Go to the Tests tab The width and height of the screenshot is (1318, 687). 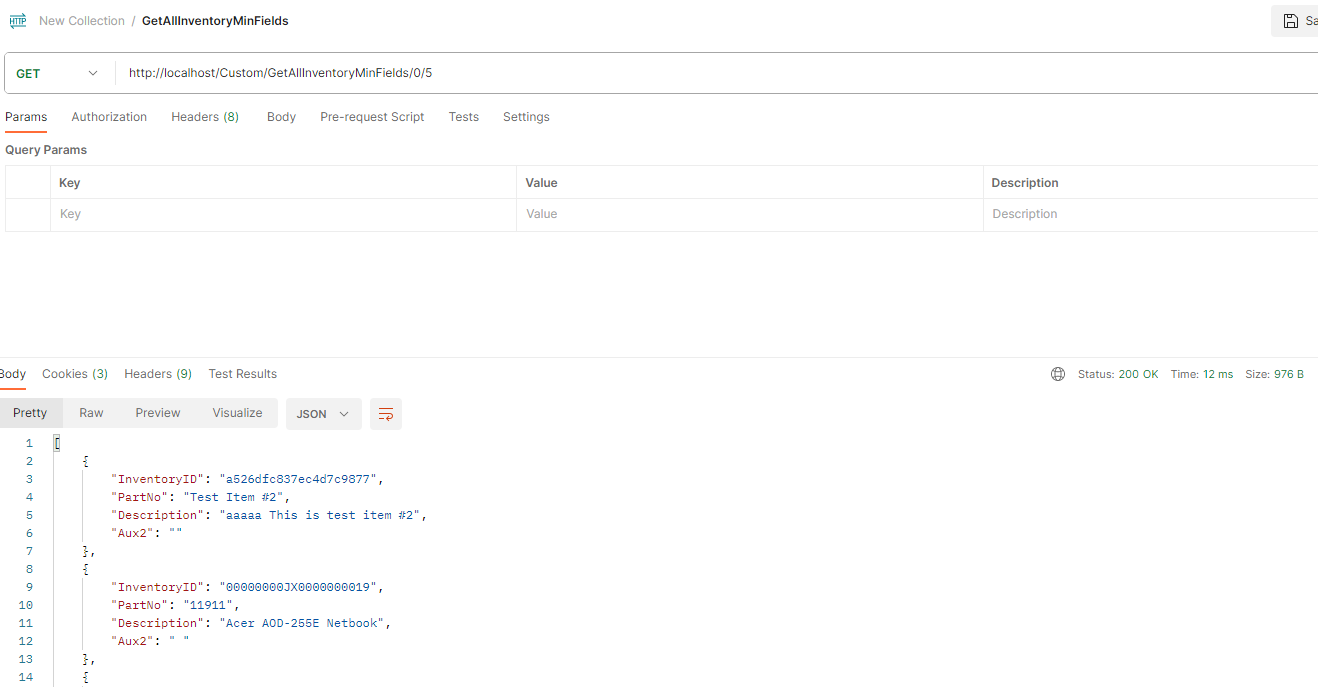tap(463, 117)
